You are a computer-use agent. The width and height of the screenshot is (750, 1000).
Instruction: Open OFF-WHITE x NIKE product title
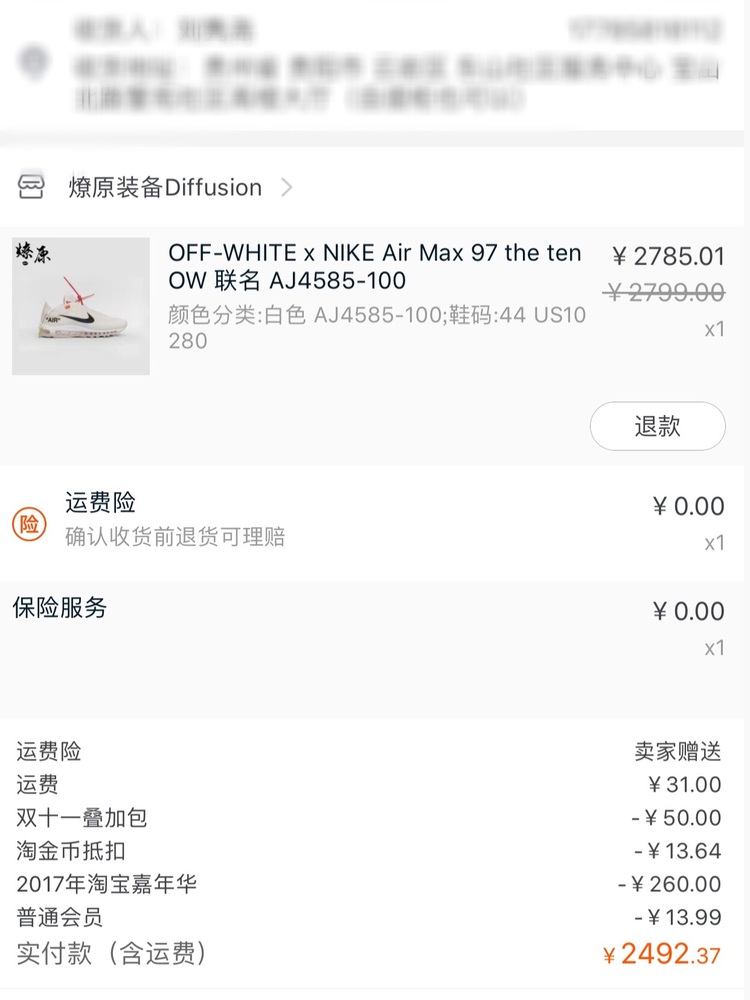(x=375, y=266)
